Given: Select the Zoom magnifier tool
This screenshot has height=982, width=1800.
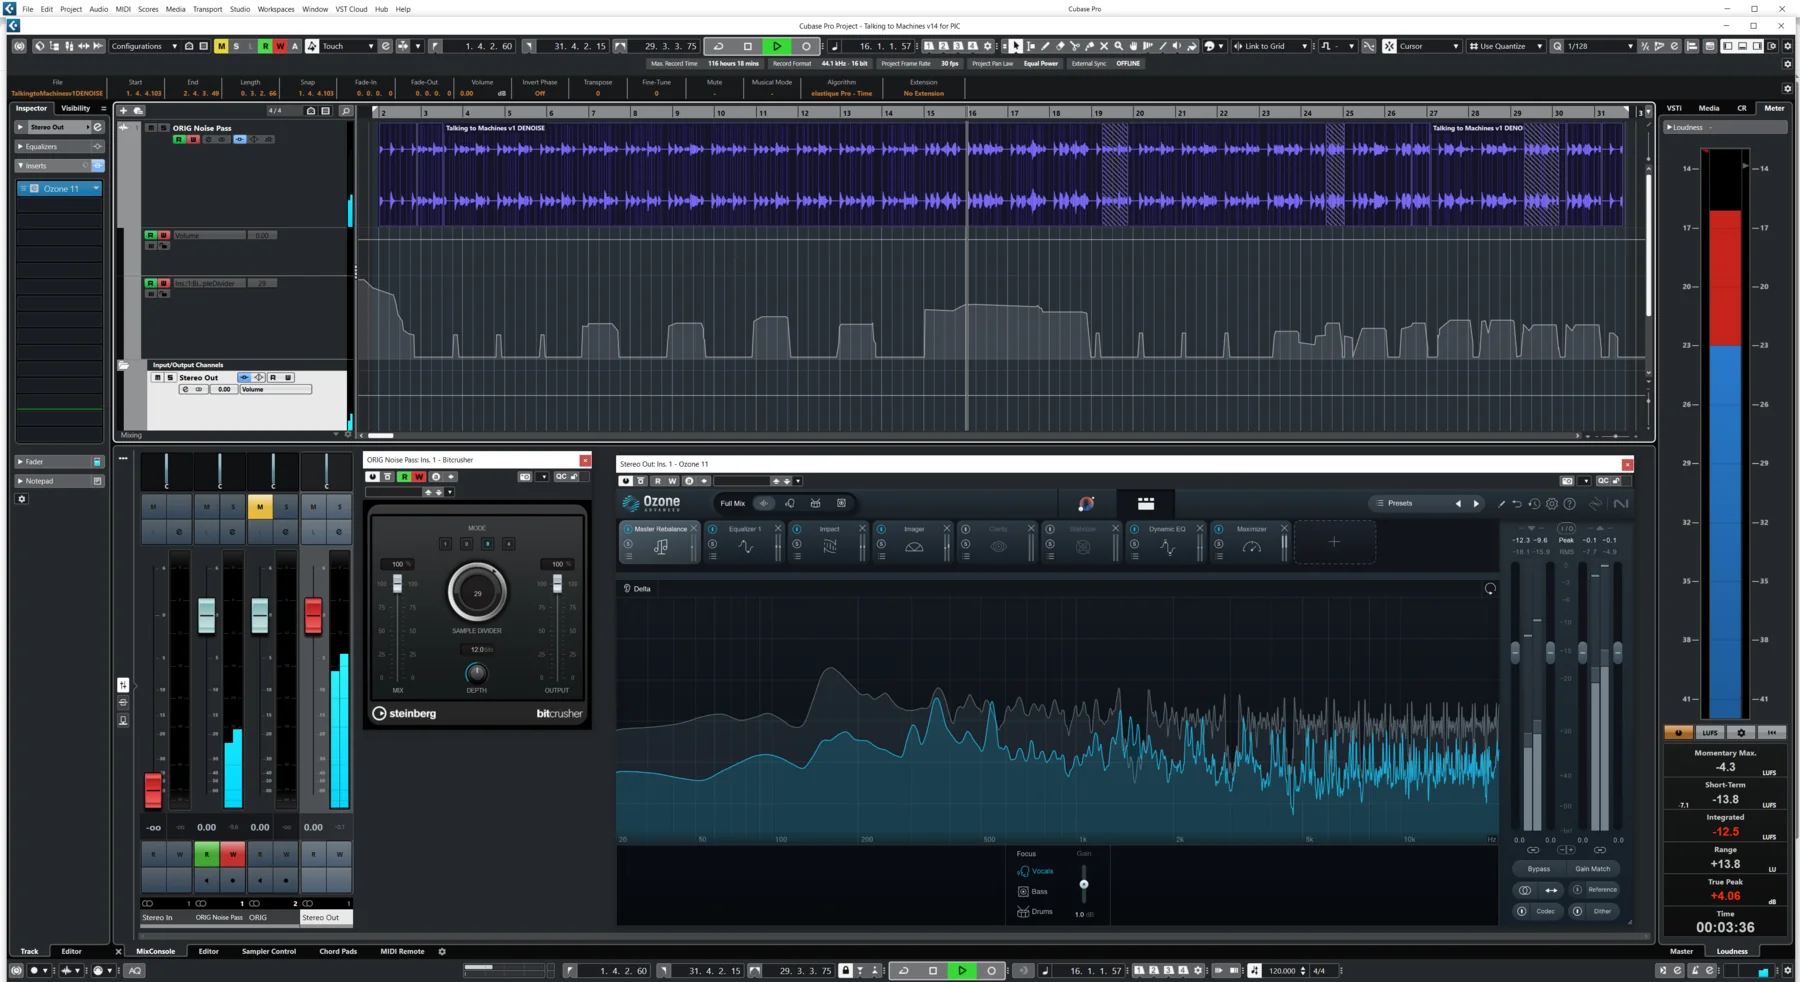Looking at the screenshot, I should click(1118, 46).
